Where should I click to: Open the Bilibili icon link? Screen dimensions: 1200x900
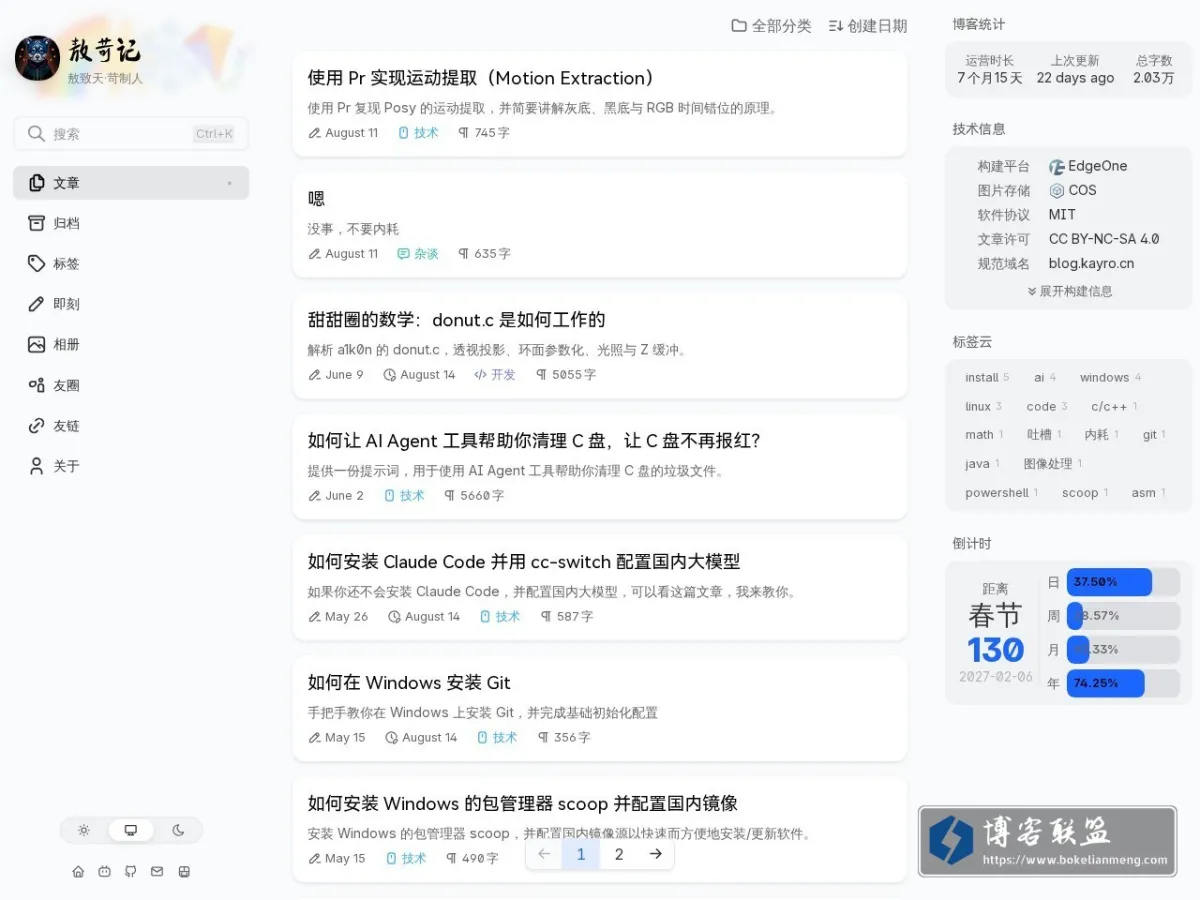coord(105,872)
